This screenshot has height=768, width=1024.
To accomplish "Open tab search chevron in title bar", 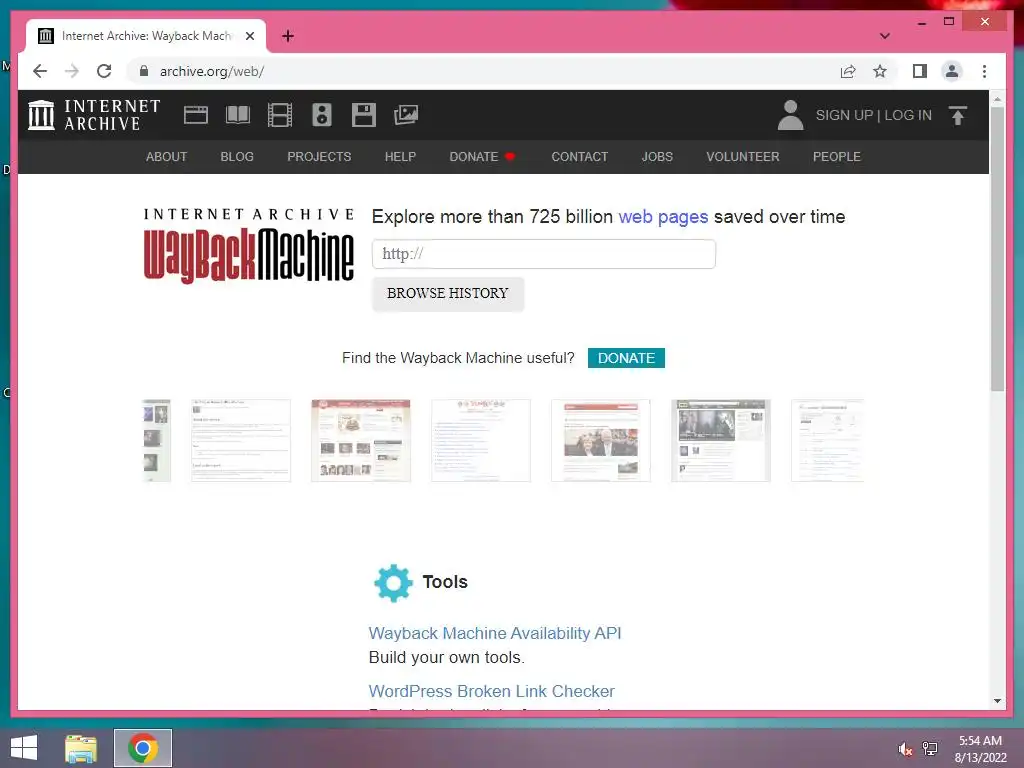I will click(884, 36).
